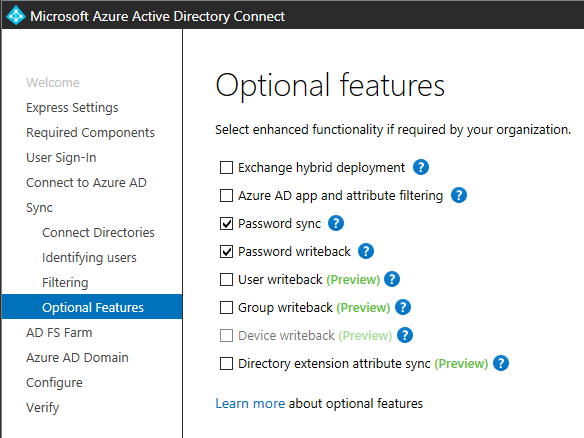Viewport: 584px width, 438px height.
Task: Click the 'Password sync' label text
Action: [x=279, y=223]
